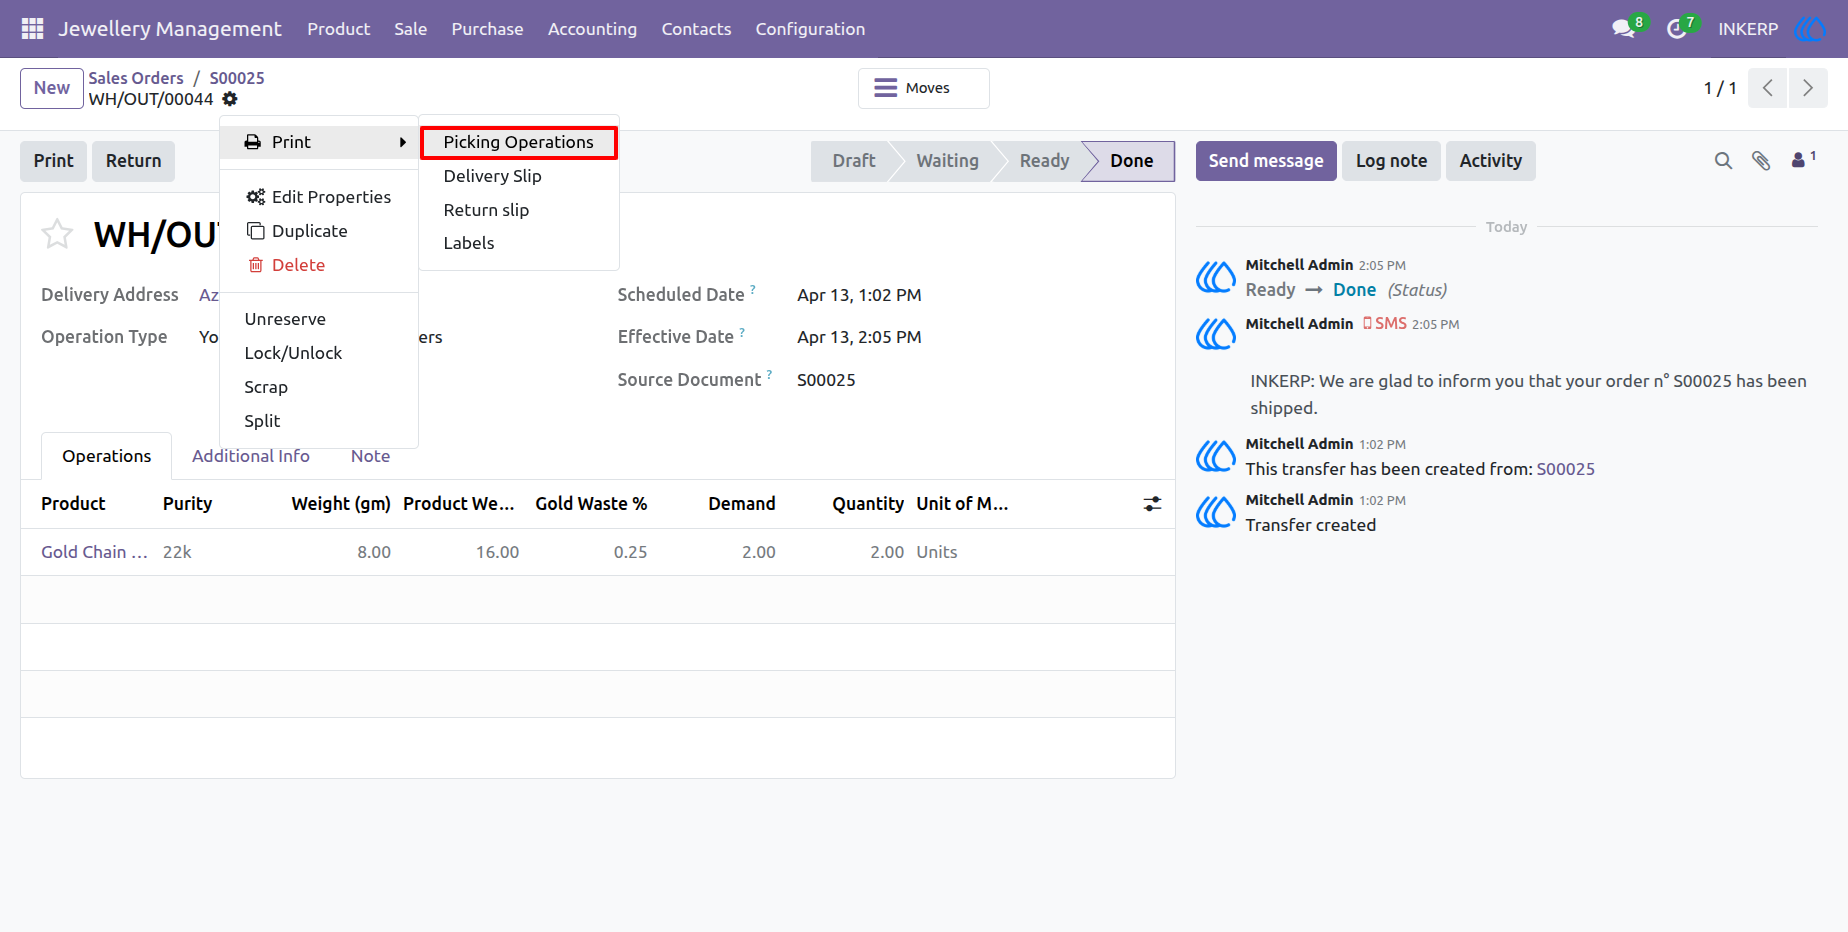Click Edit Properties in the action menu
Viewport: 1848px width, 932px height.
point(319,197)
